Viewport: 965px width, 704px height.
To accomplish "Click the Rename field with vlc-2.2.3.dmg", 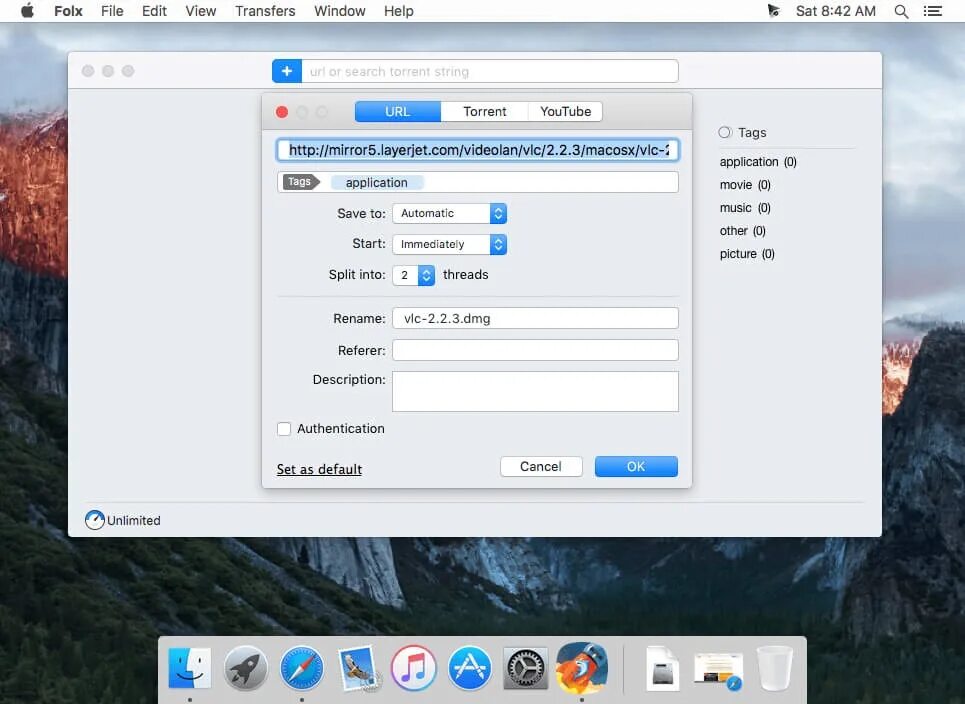I will (535, 318).
